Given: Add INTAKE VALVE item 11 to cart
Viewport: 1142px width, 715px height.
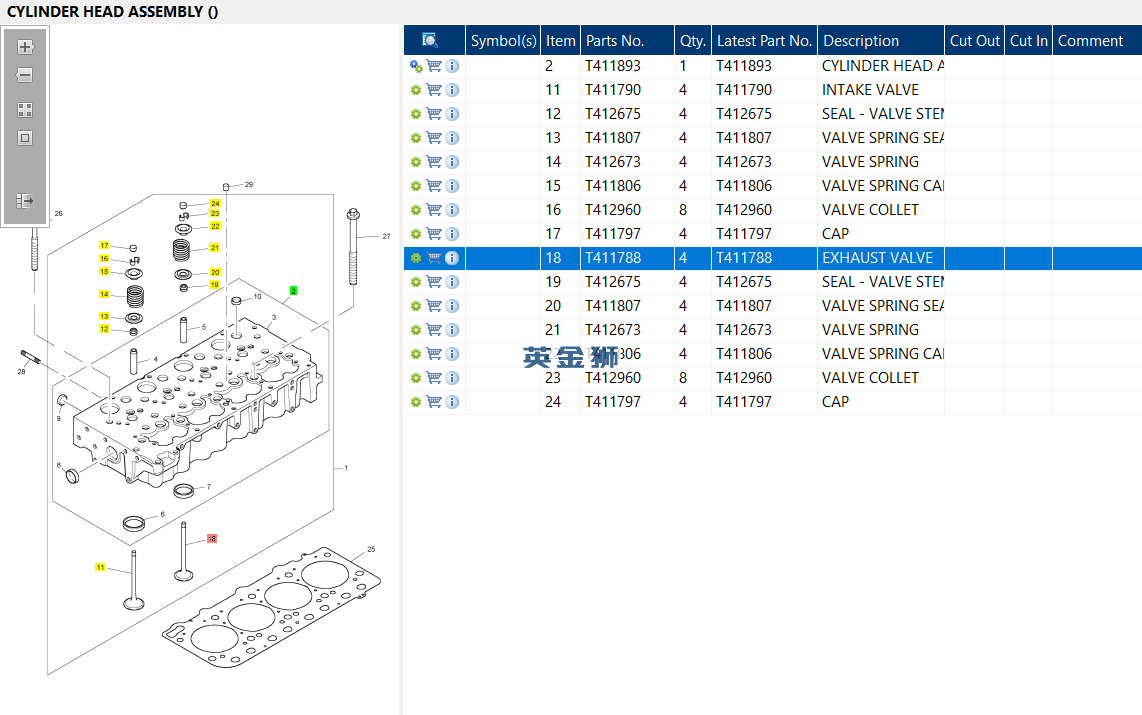Looking at the screenshot, I should [x=434, y=90].
